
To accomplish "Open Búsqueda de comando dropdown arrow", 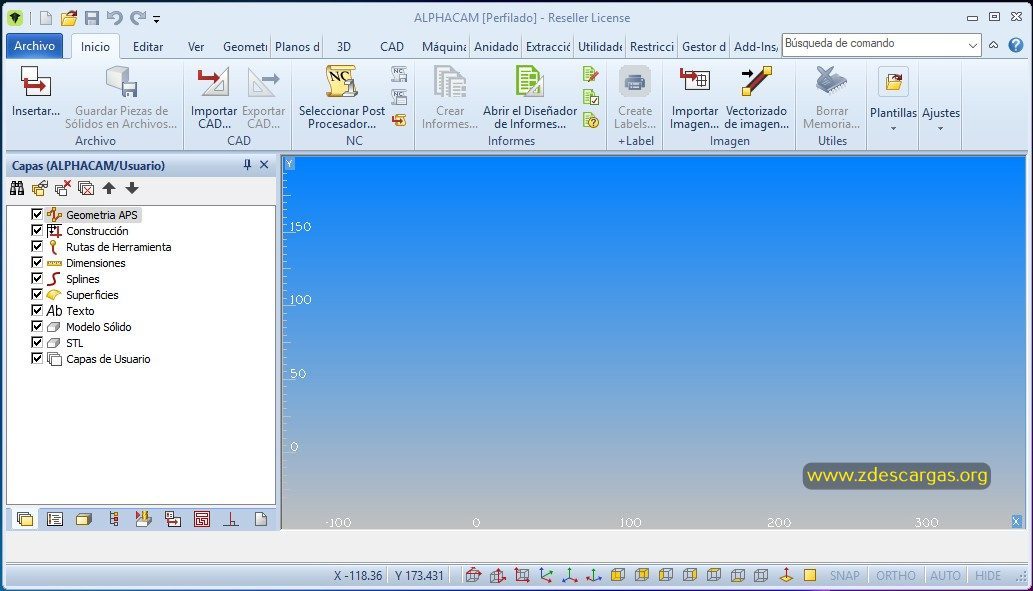I will (972, 45).
